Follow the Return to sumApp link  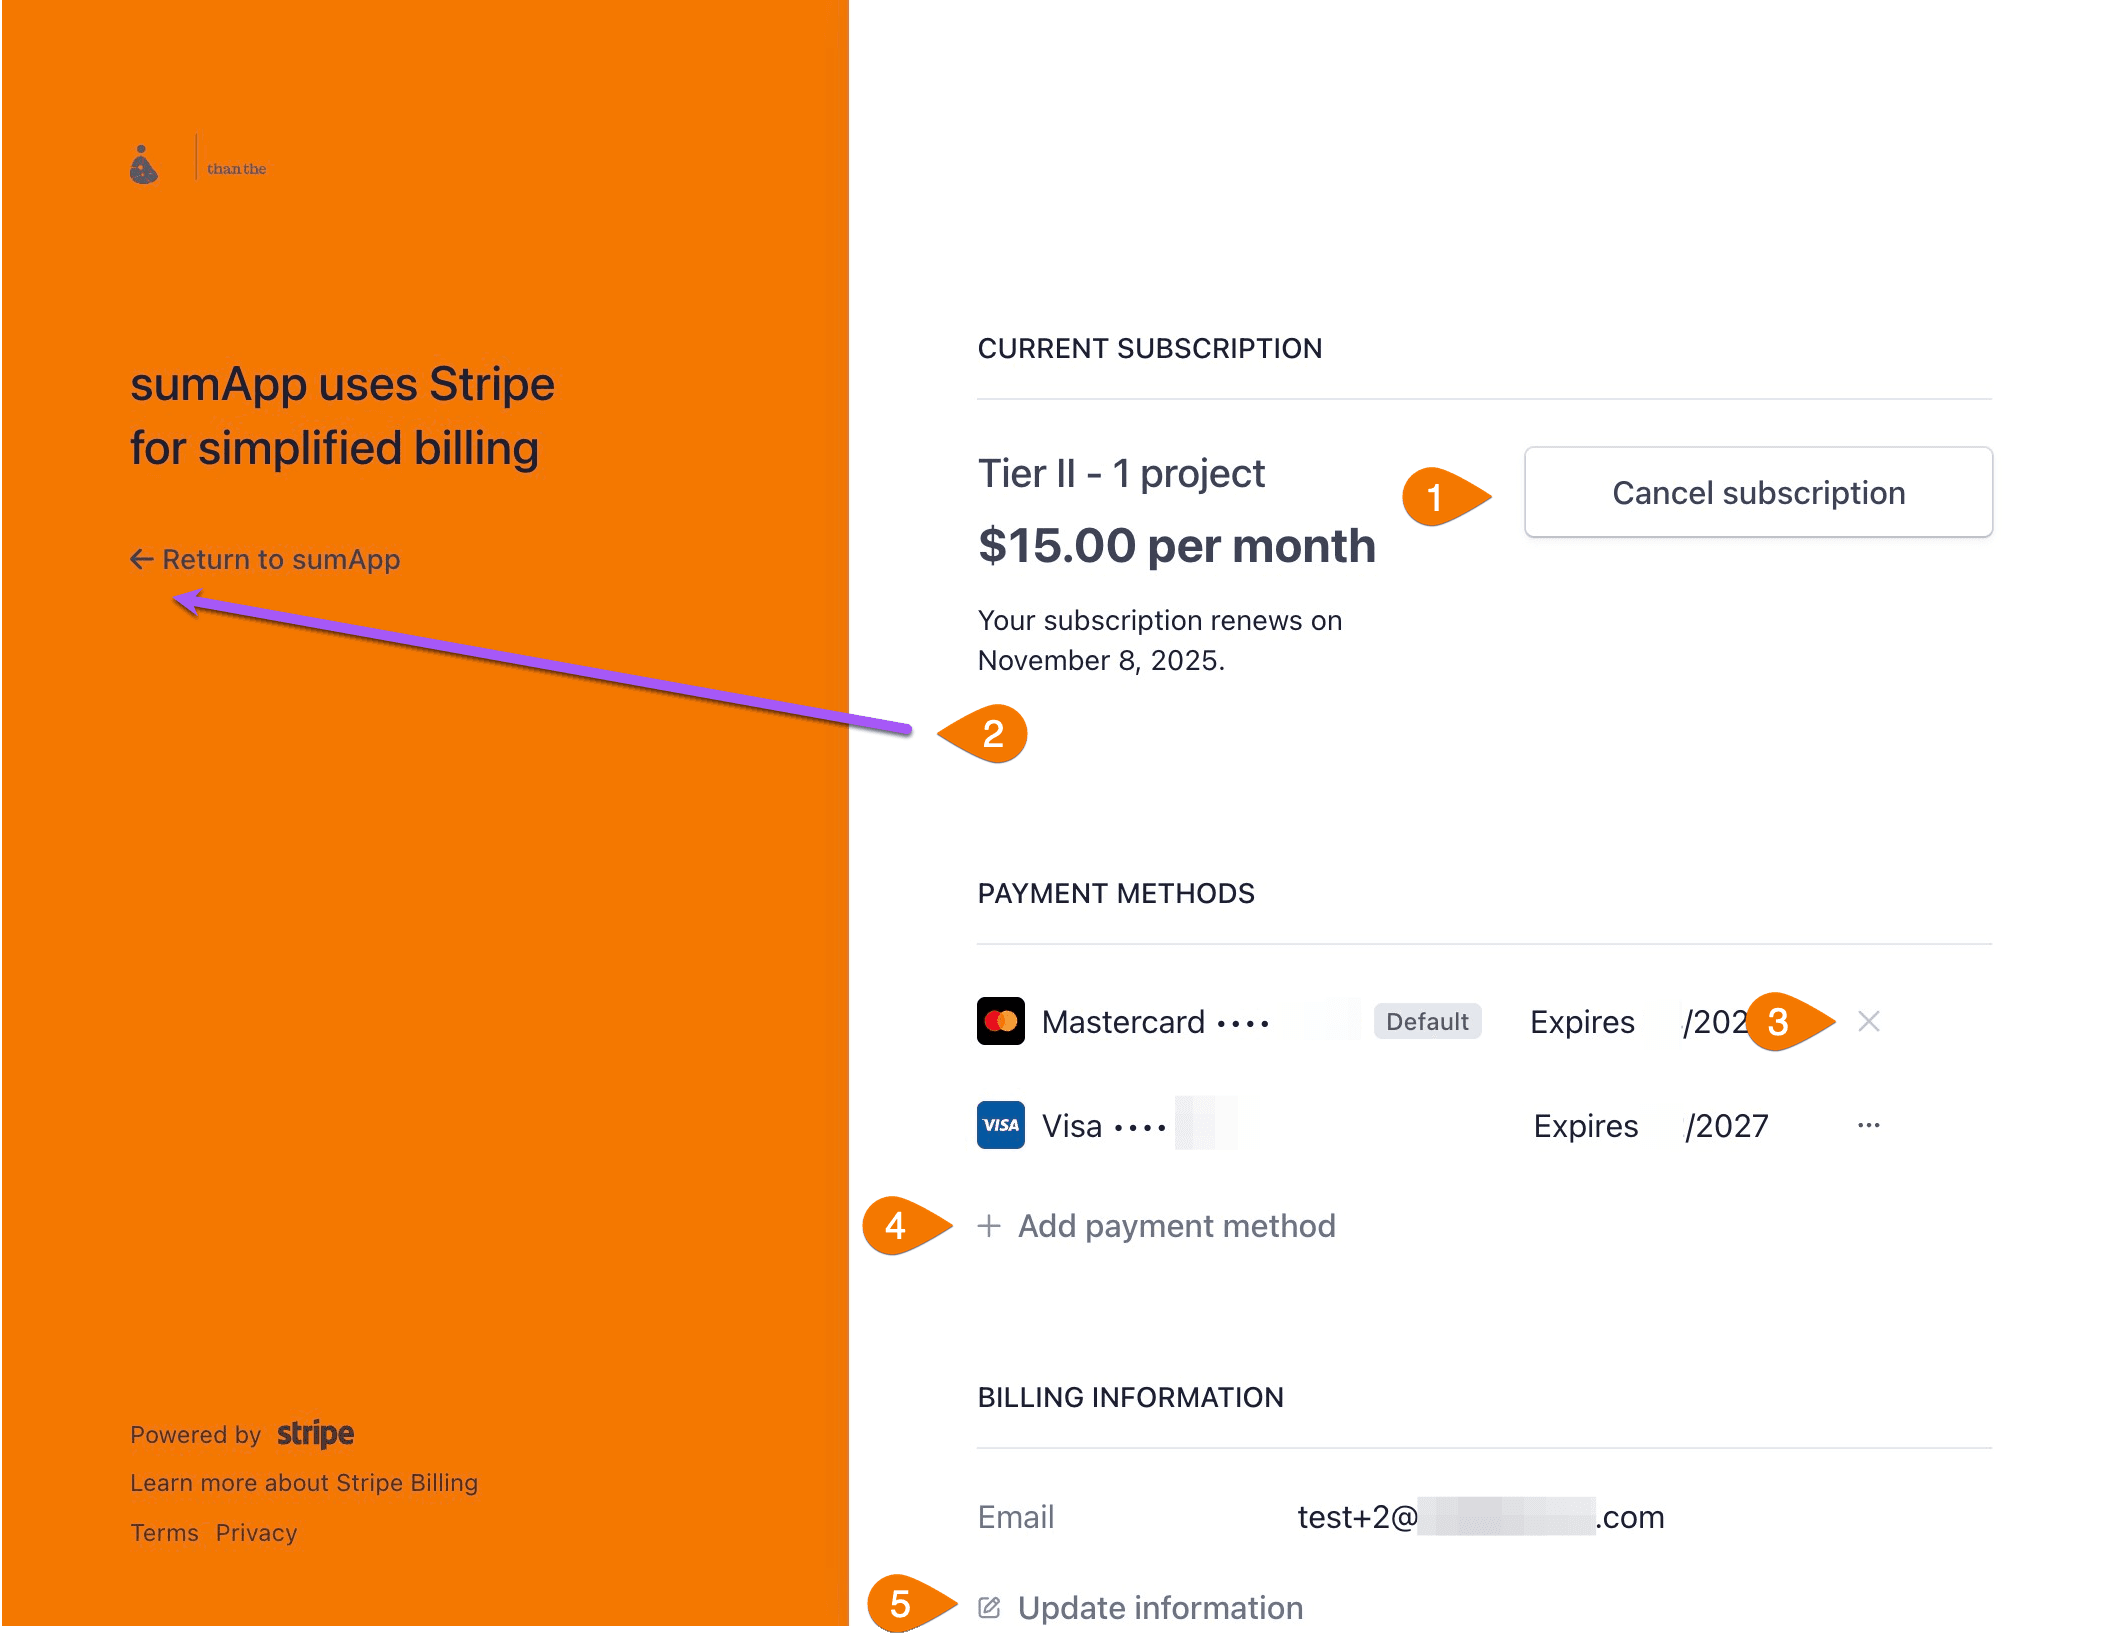click(x=281, y=560)
